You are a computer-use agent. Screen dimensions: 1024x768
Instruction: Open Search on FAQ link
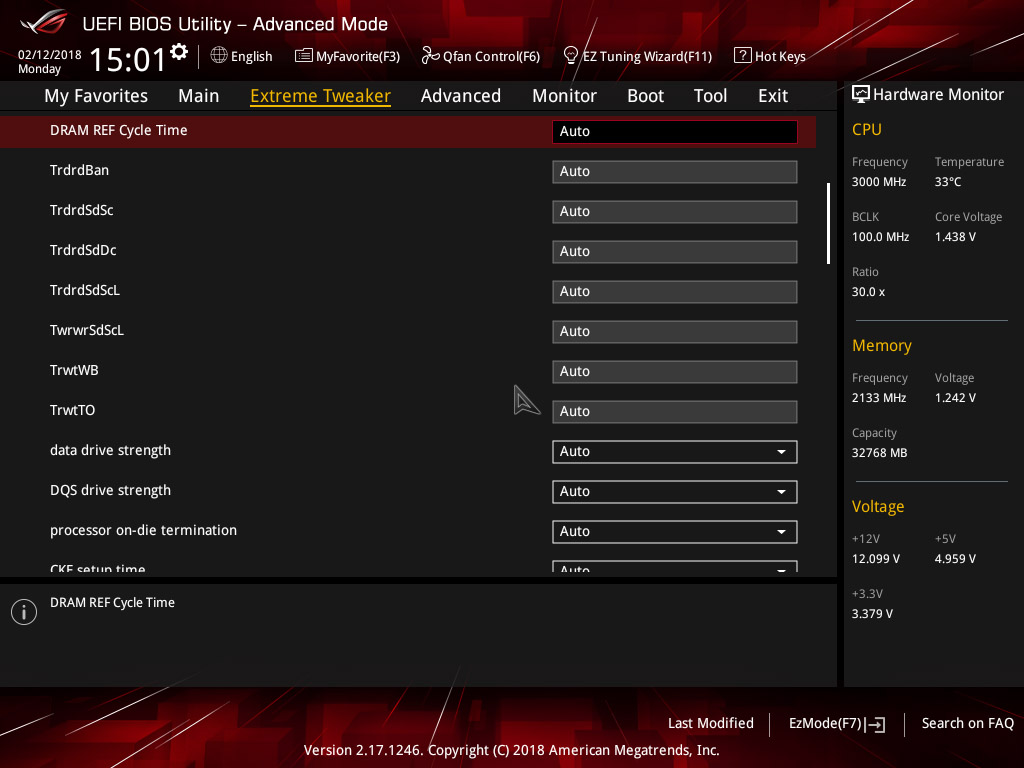(967, 724)
